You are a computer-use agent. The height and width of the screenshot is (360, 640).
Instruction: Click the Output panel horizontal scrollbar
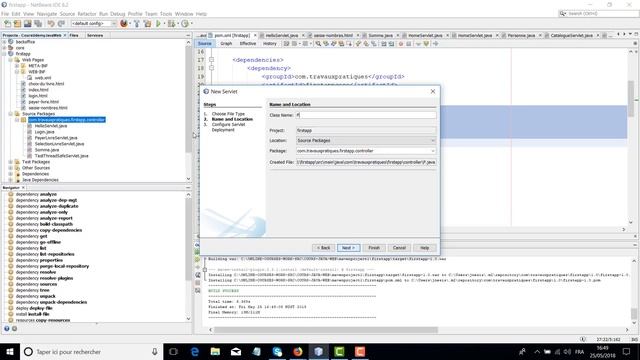coord(326,329)
